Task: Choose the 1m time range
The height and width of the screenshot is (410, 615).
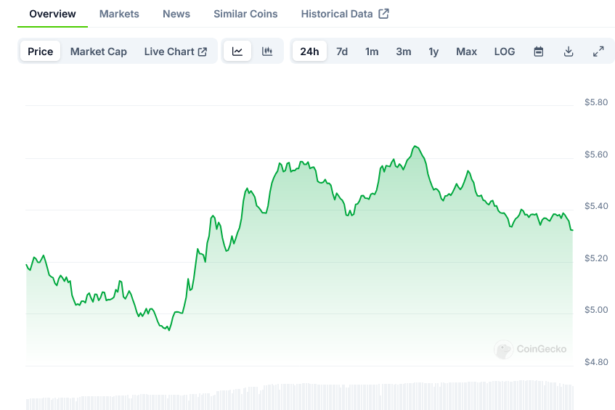Action: pos(372,51)
